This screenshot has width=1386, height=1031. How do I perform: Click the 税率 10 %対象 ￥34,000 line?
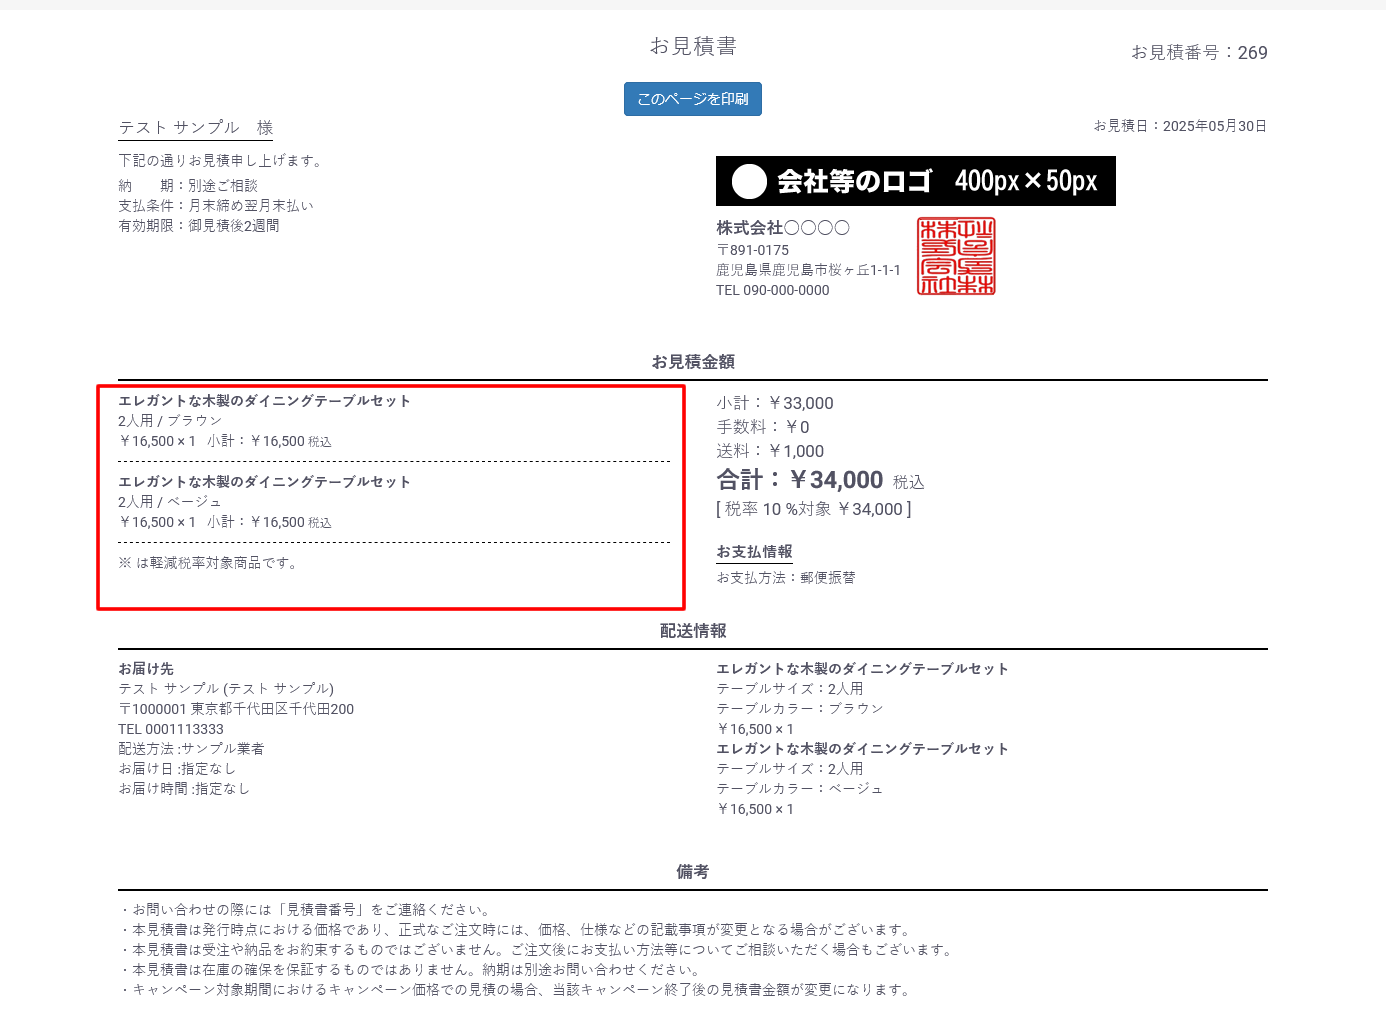coord(814,509)
